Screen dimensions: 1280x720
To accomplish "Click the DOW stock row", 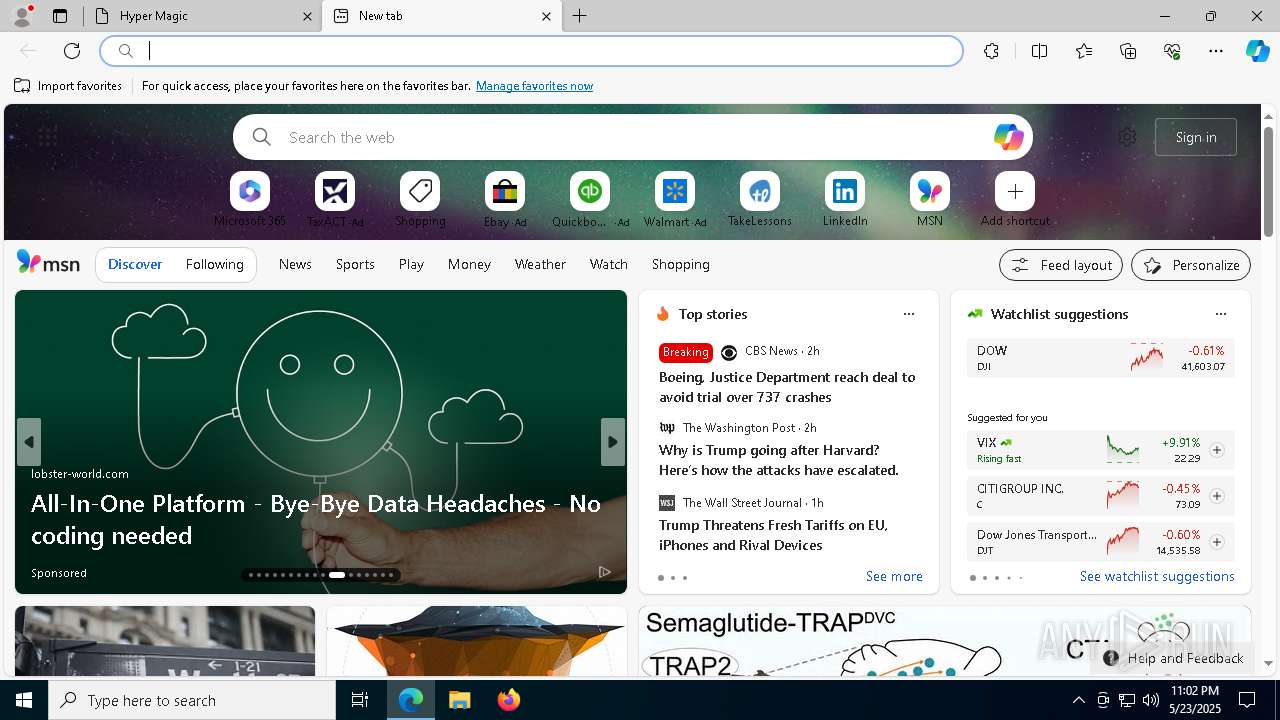I will point(1101,358).
